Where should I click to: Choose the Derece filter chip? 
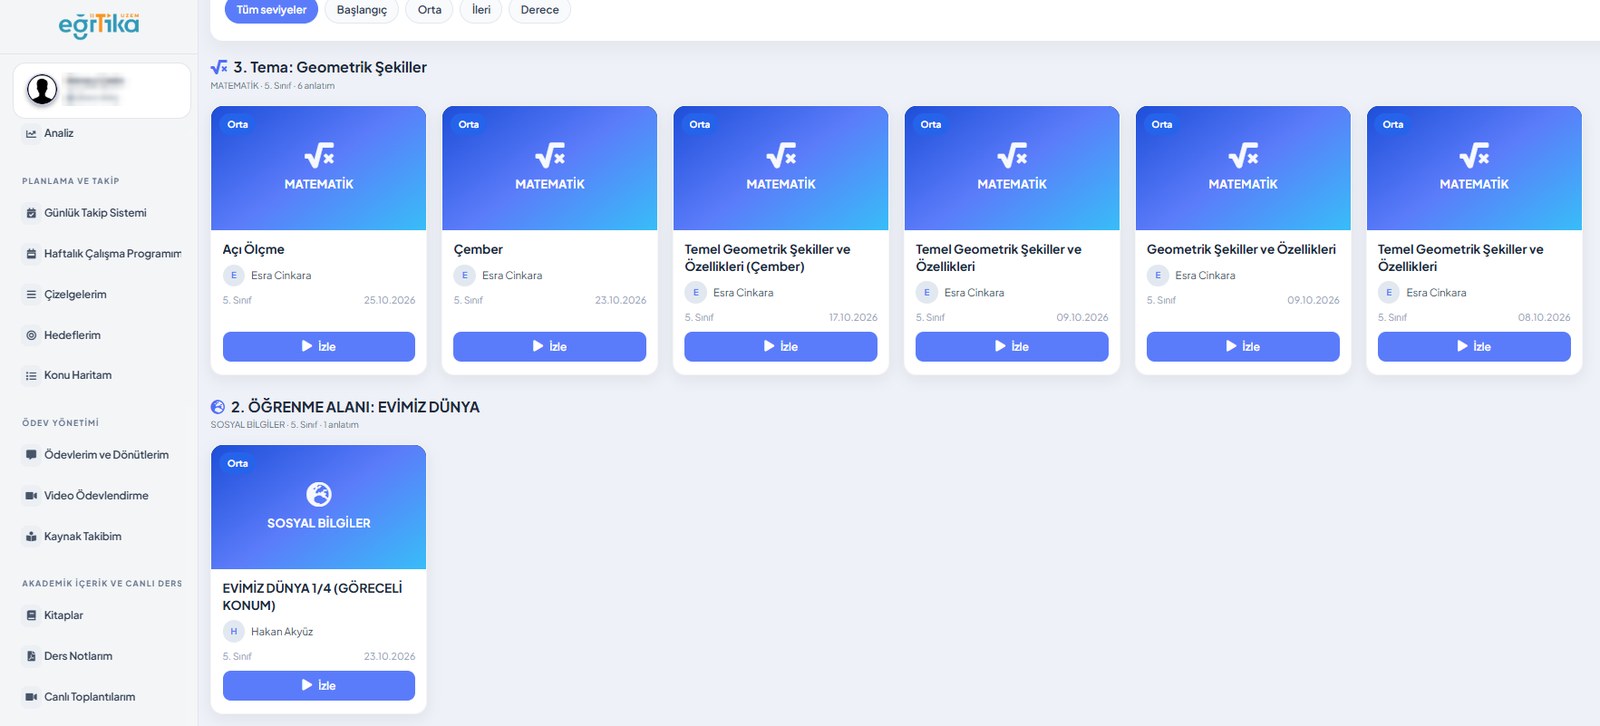tap(540, 10)
